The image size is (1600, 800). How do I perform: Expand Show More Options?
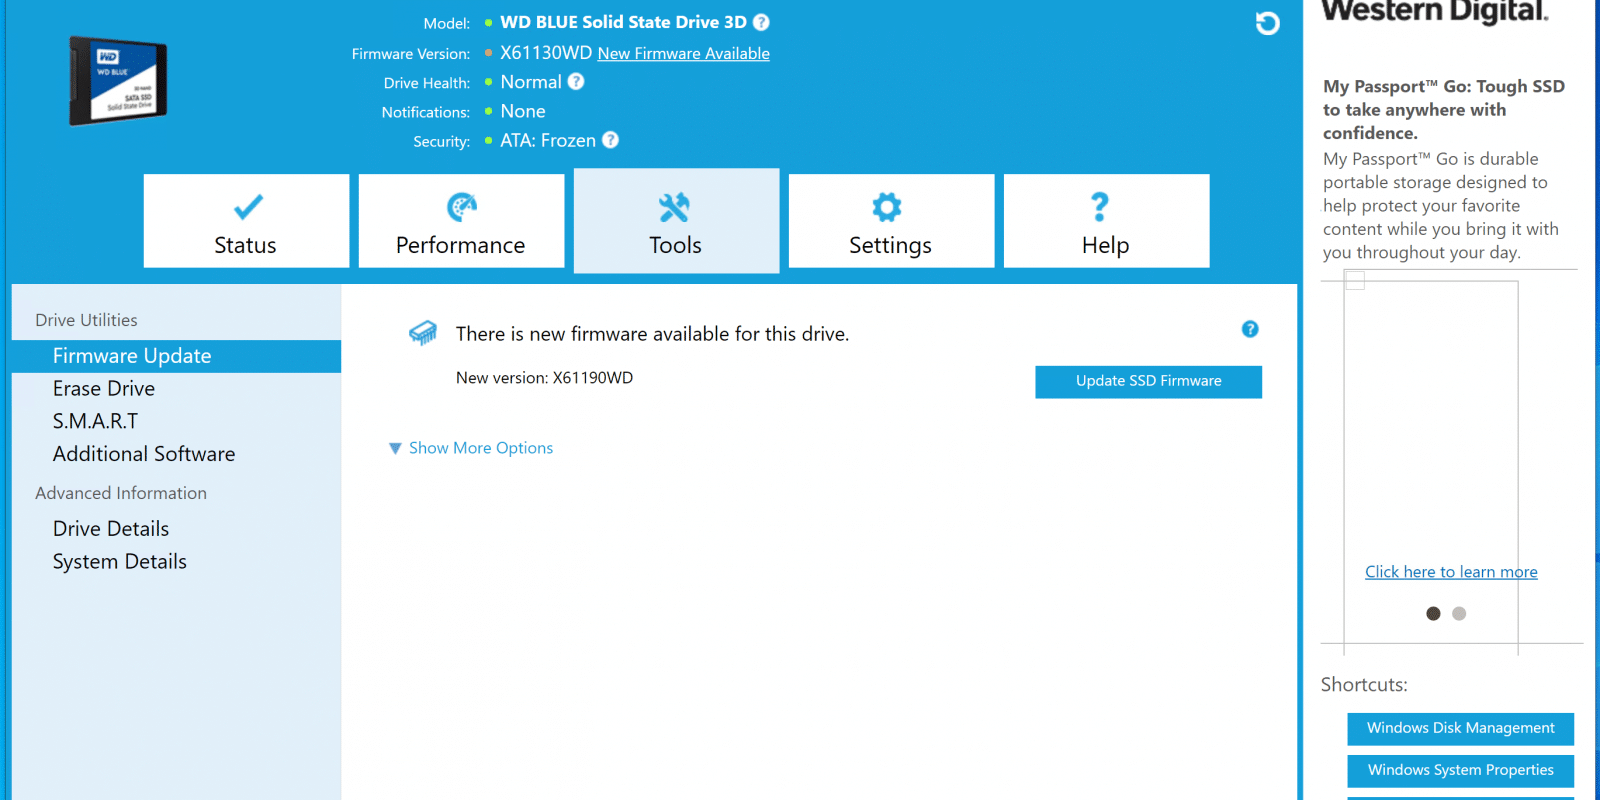coord(471,448)
